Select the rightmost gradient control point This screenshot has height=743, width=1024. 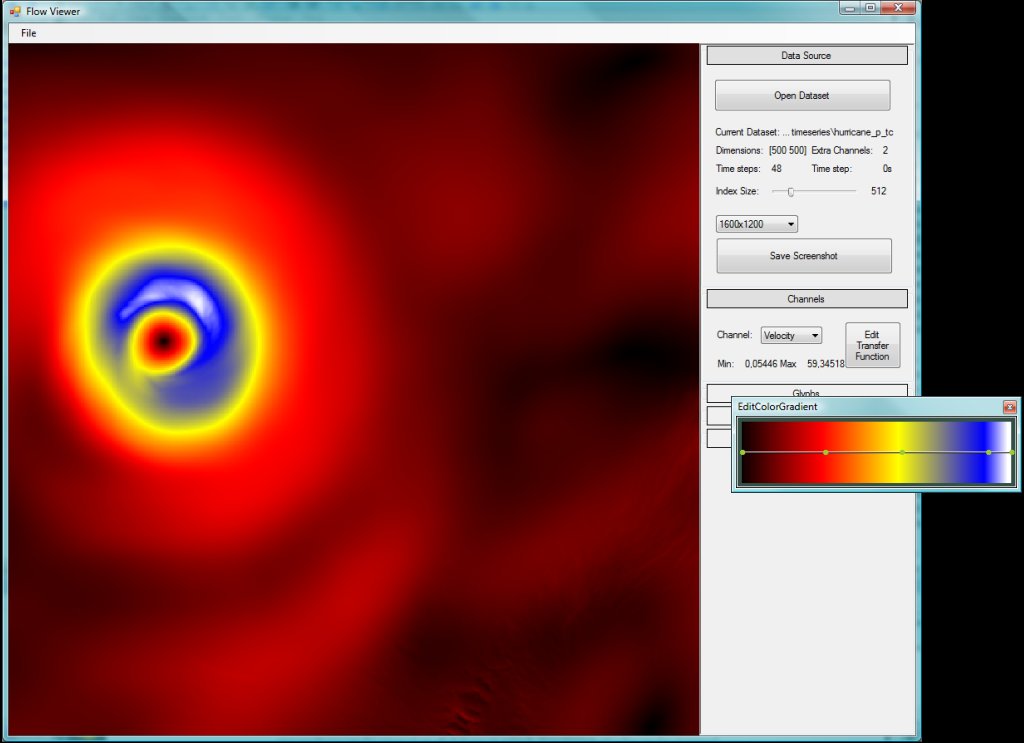pos(1012,452)
